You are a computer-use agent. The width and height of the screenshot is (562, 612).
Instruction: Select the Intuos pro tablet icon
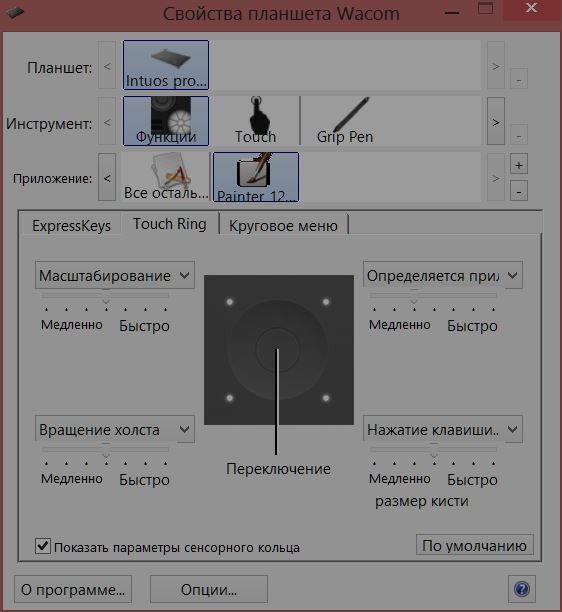coord(166,65)
